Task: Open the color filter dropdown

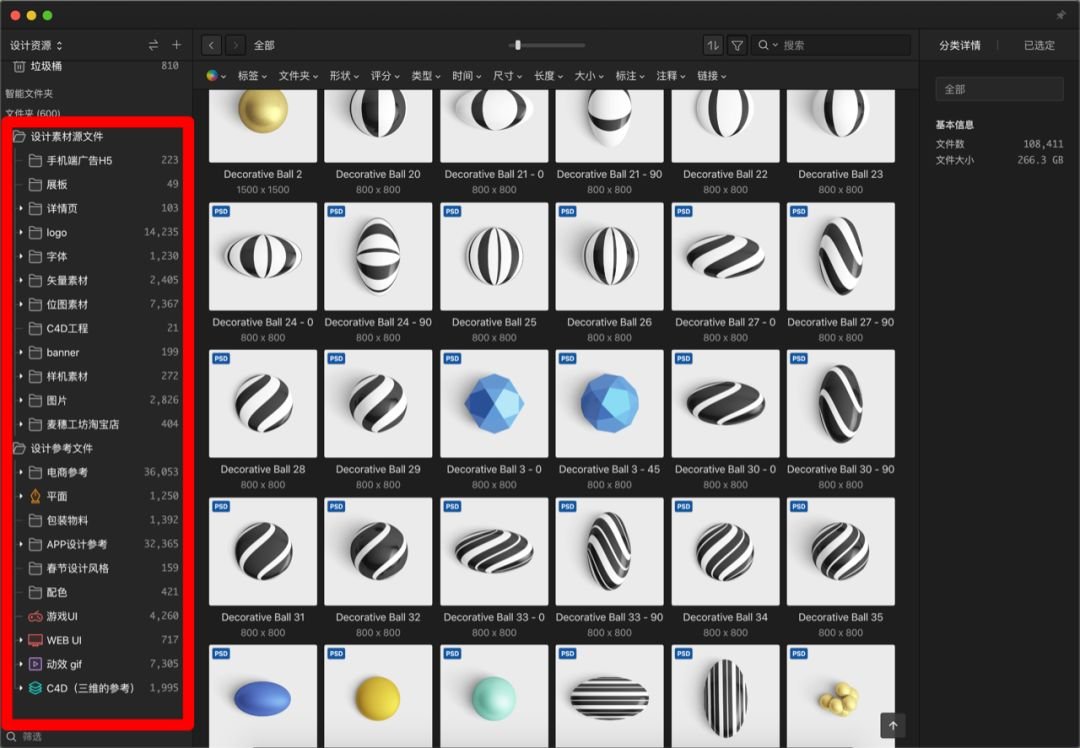Action: tap(216, 76)
